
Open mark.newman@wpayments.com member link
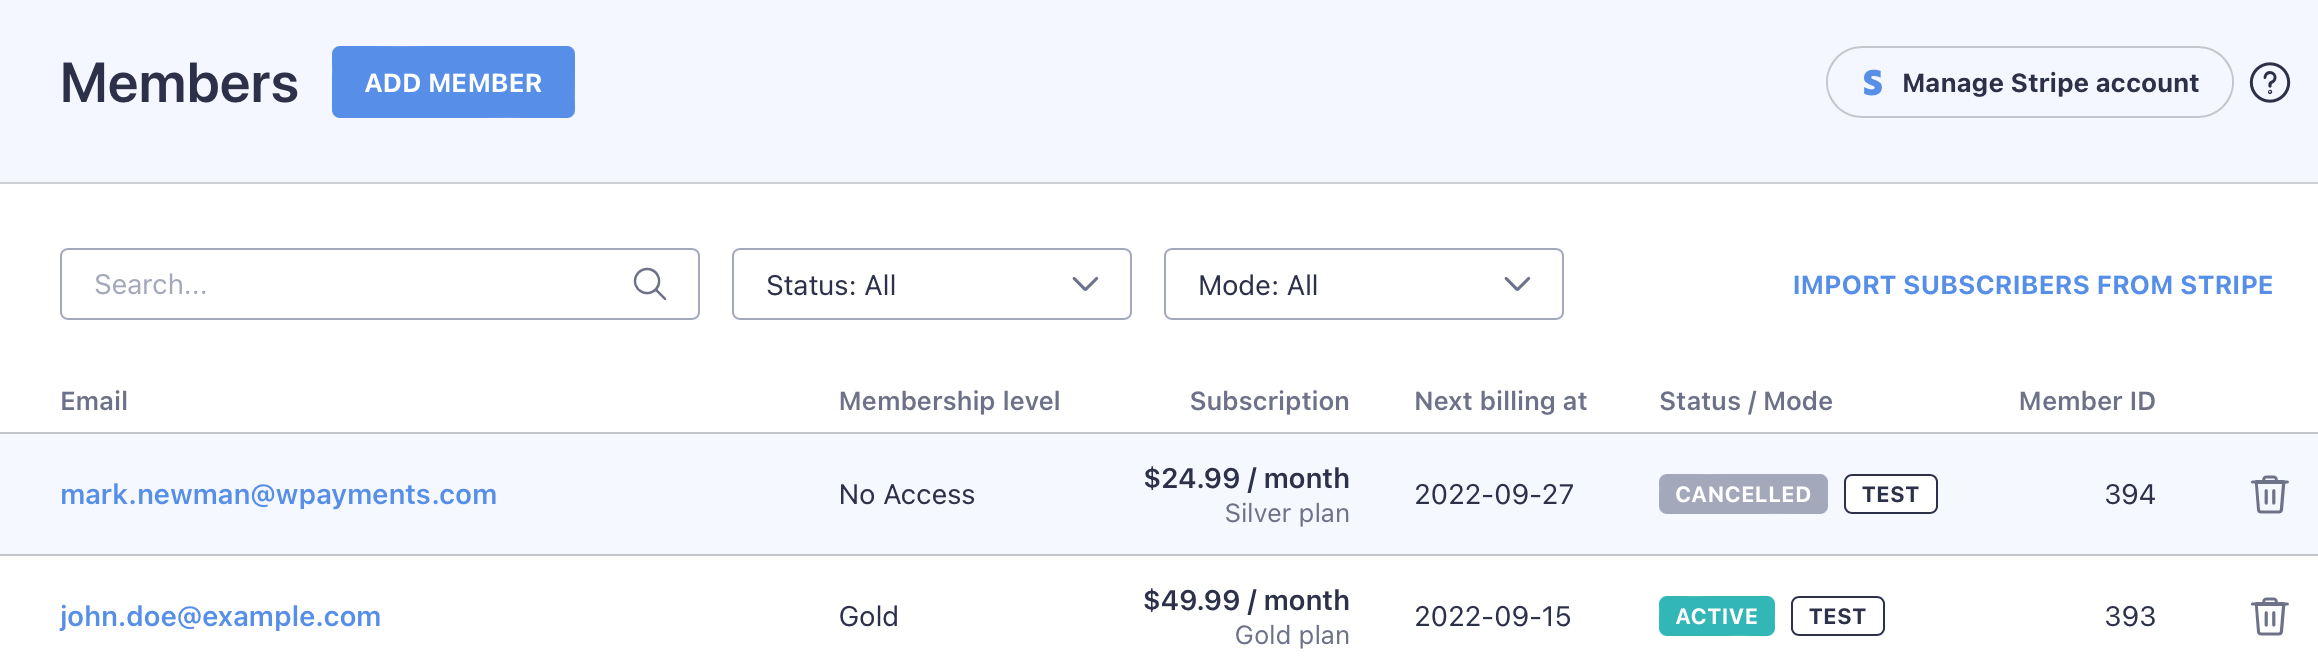coord(278,494)
